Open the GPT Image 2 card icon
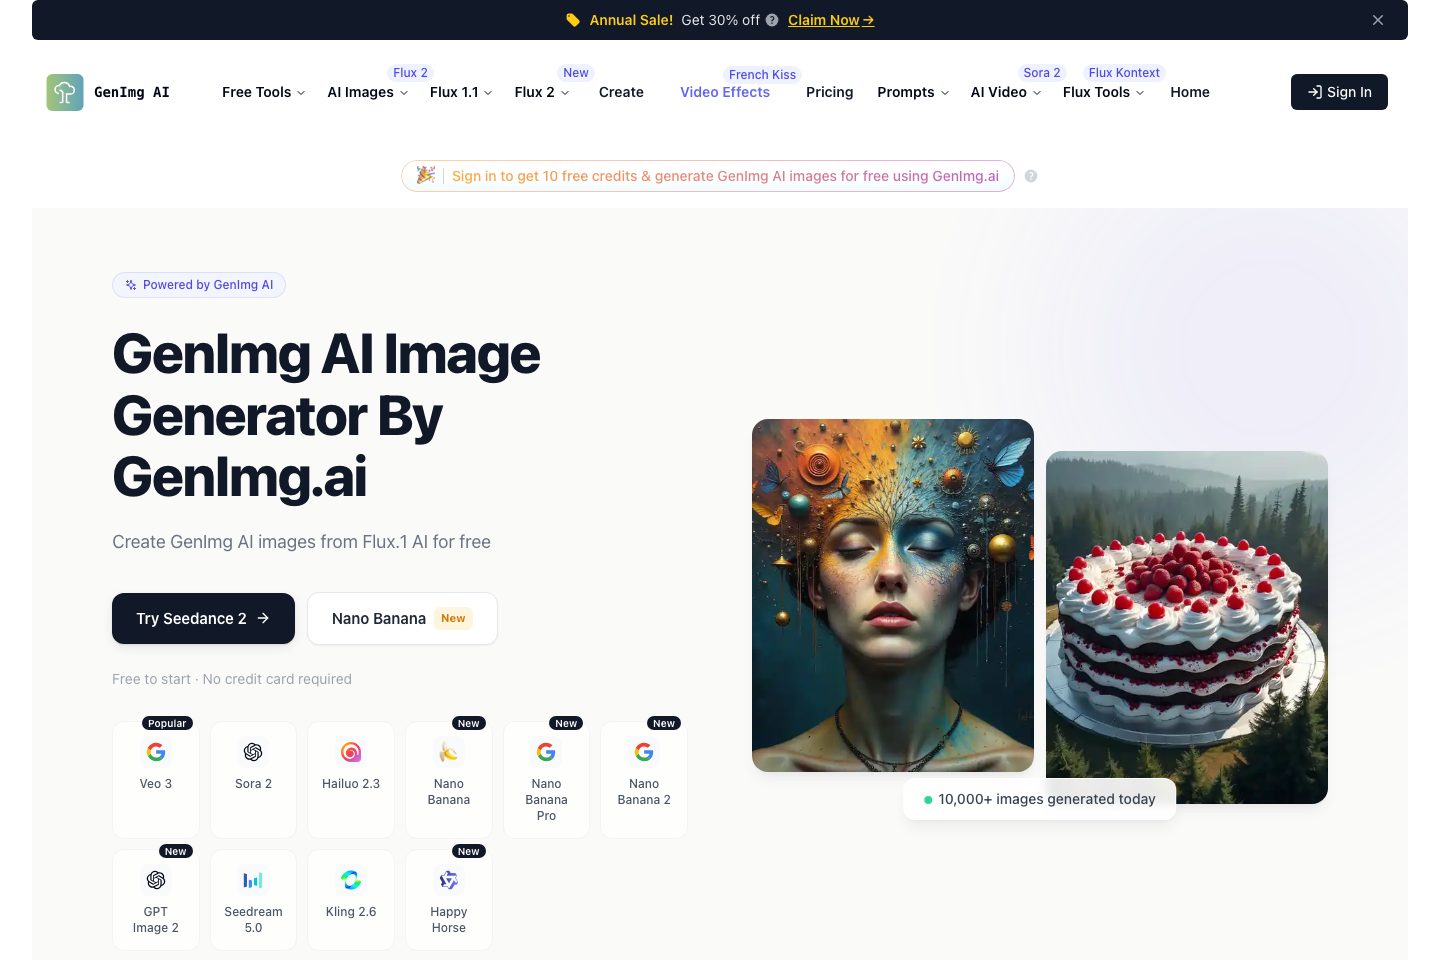The image size is (1440, 960). (x=156, y=880)
